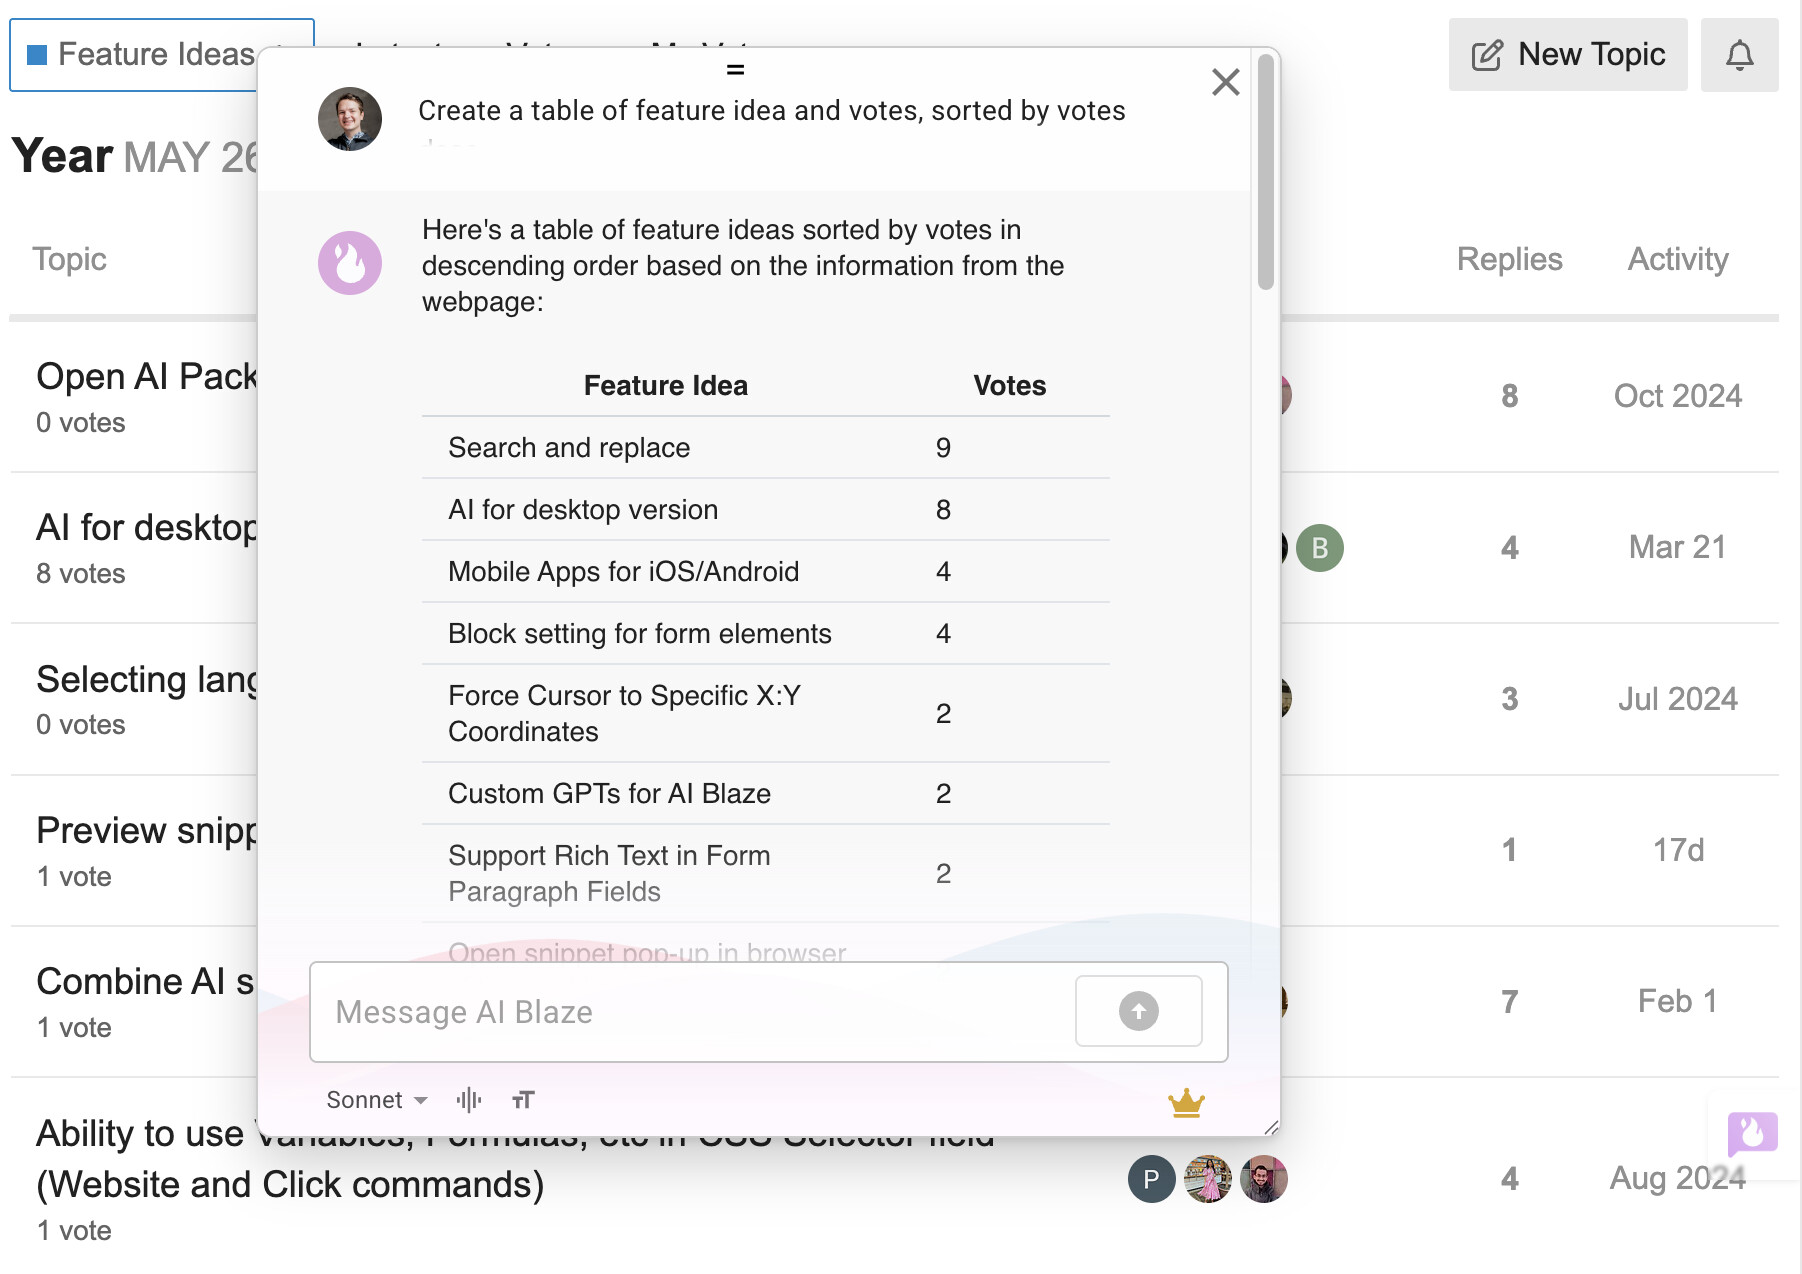Focus the Message AI Blaze input field
Viewport: 1802px width, 1274px height.
click(692, 1012)
